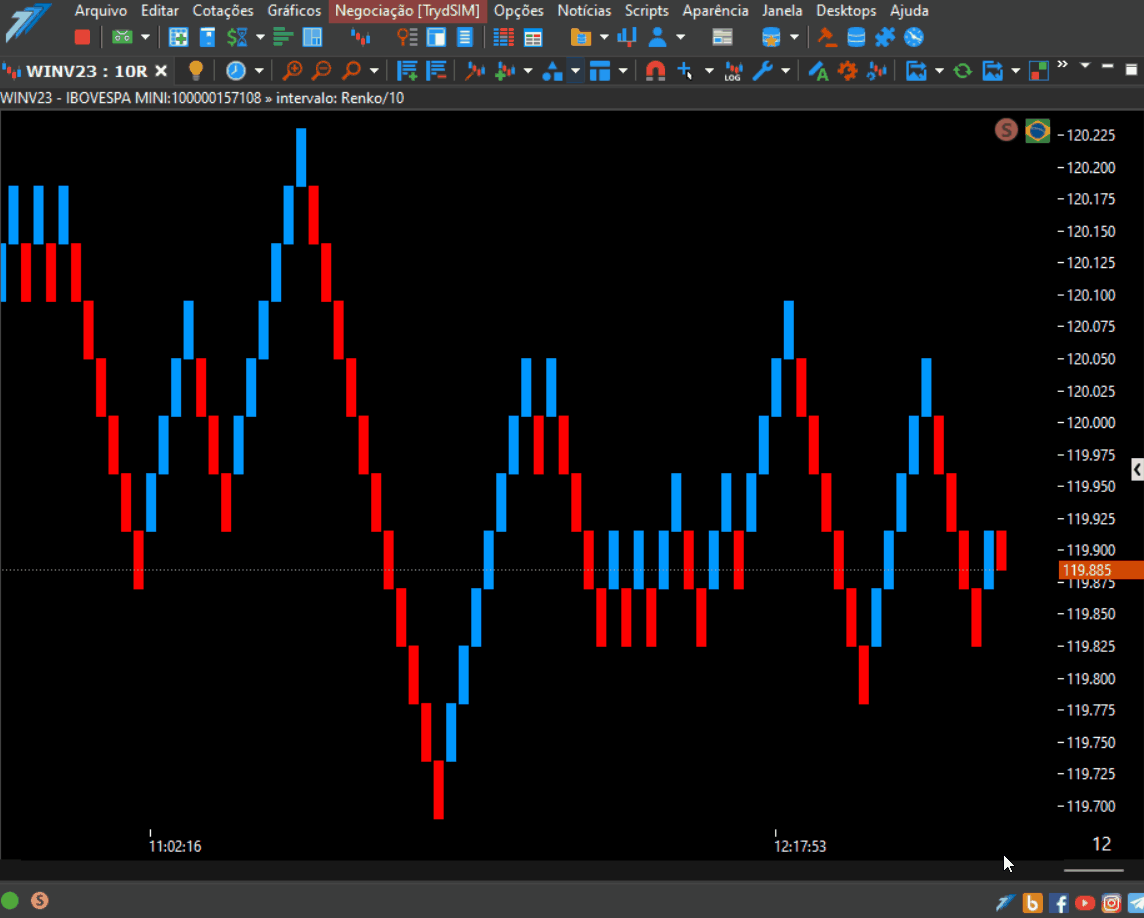
Task: Click the database with star icon
Action: coord(771,36)
